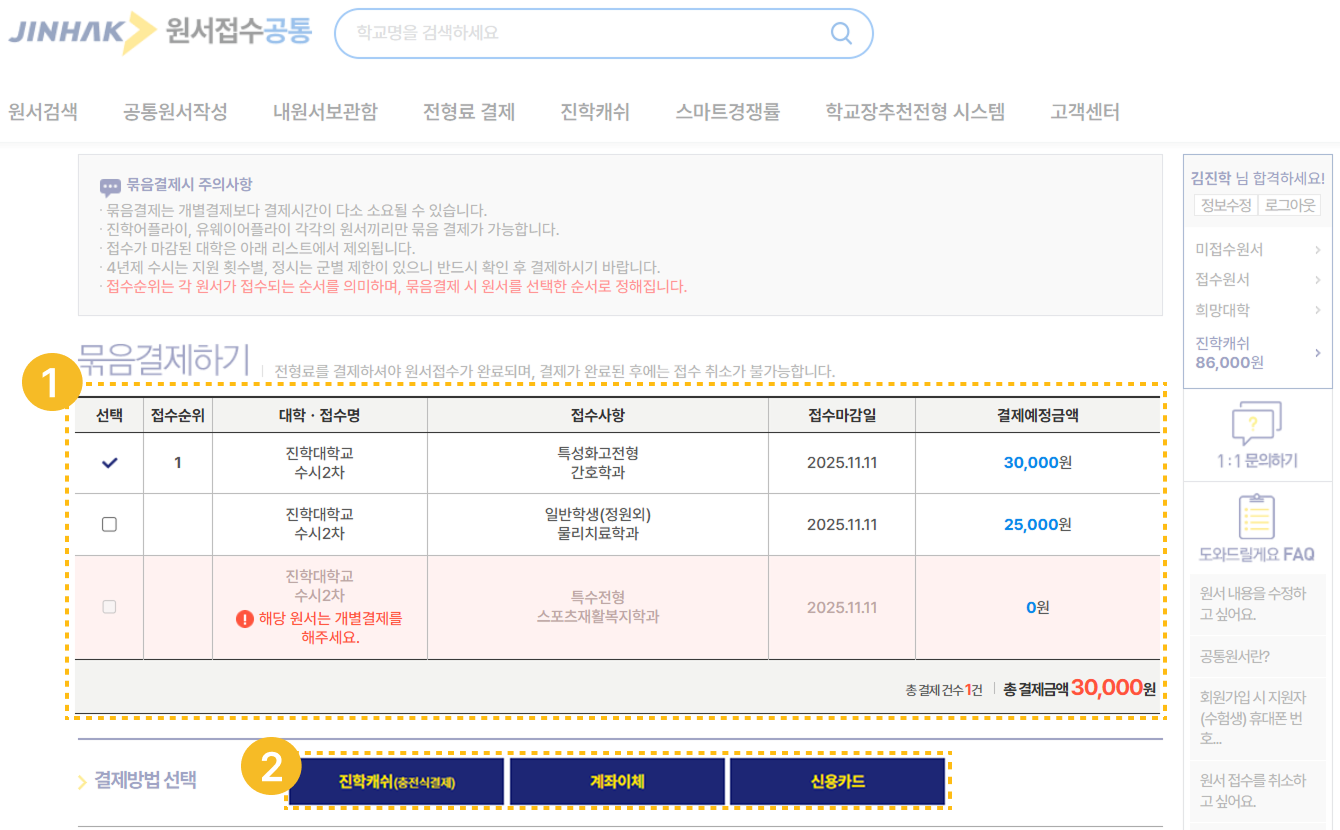This screenshot has width=1340, height=830.
Task: Open the 원서검색 menu
Action: tap(43, 112)
